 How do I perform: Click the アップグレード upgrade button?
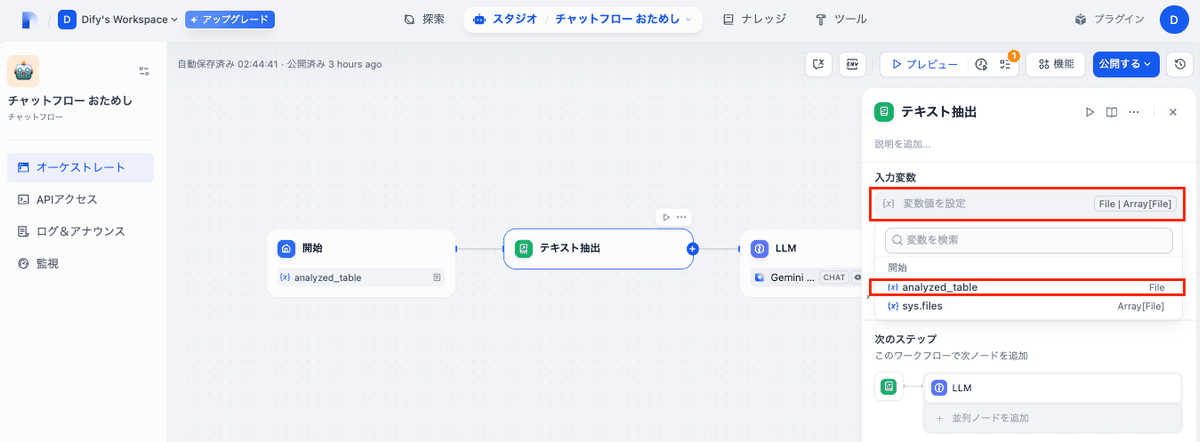[230, 19]
